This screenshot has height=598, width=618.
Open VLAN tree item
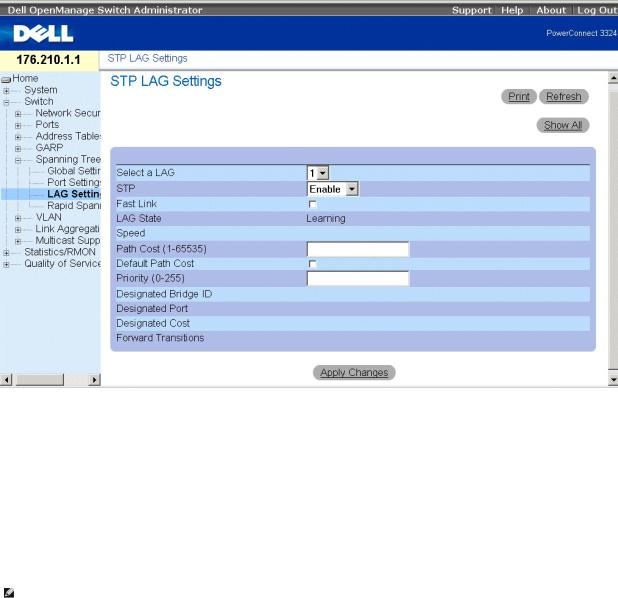click(x=48, y=217)
